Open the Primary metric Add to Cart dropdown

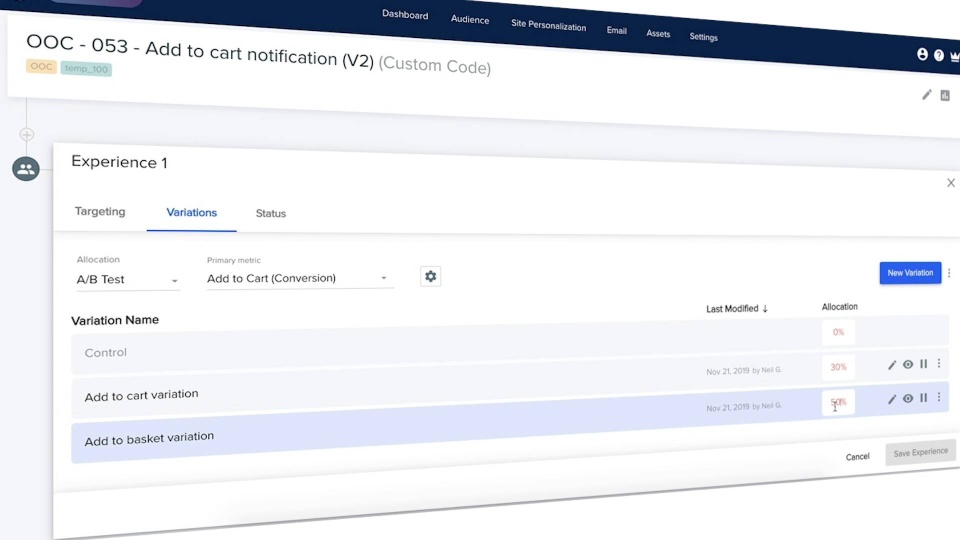coord(300,279)
